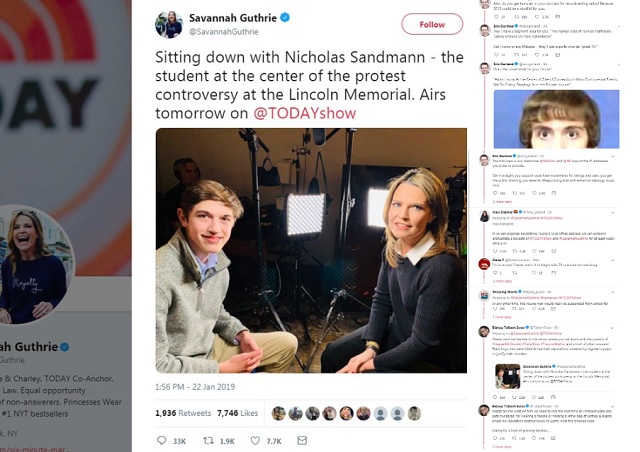The height and width of the screenshot is (452, 640).
Task: Click the last avatar in the likers row
Action: (414, 413)
